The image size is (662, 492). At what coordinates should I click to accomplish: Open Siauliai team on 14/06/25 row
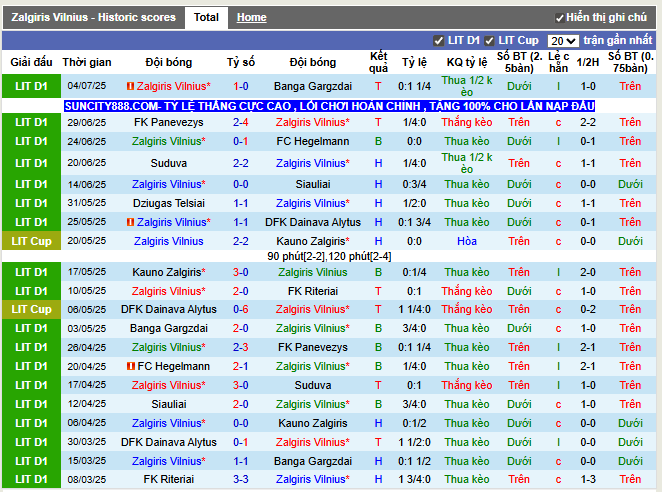[x=313, y=185]
